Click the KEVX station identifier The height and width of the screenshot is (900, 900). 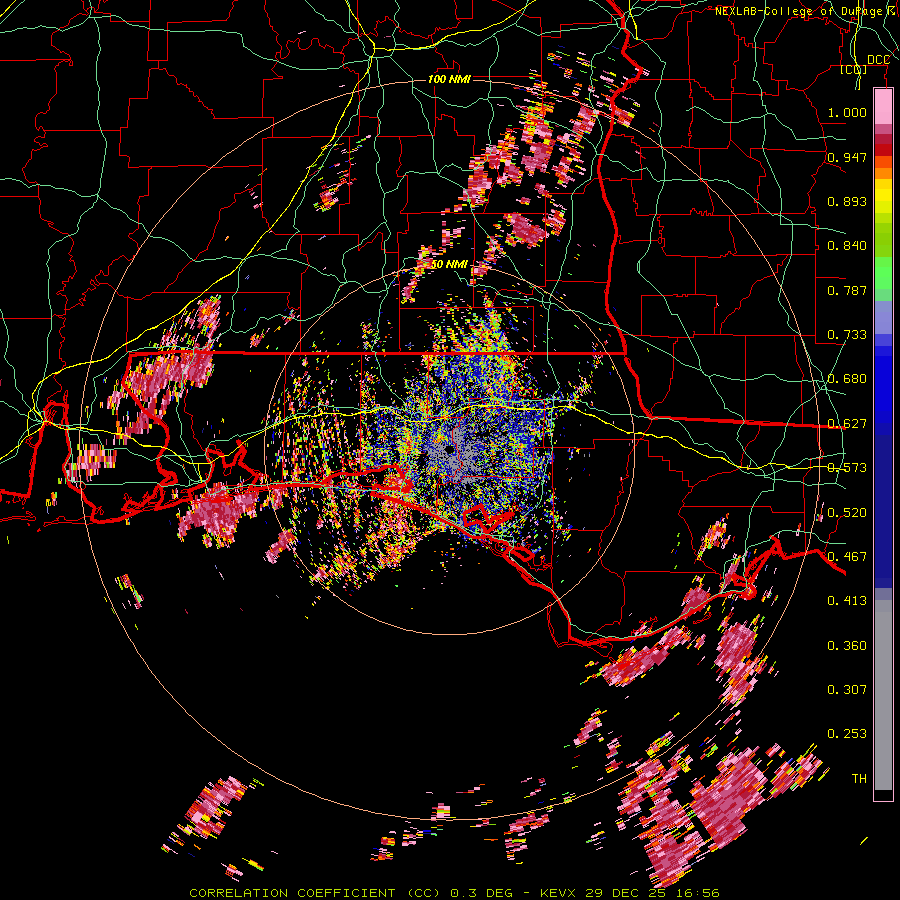click(x=559, y=893)
